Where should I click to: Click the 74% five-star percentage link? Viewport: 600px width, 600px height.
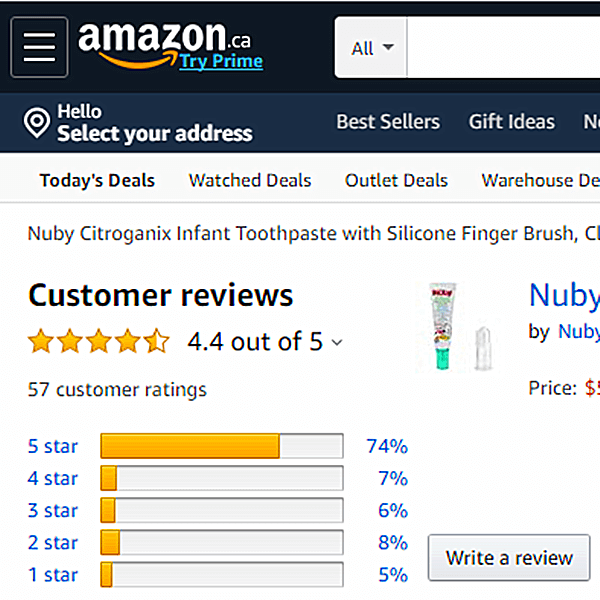(387, 446)
